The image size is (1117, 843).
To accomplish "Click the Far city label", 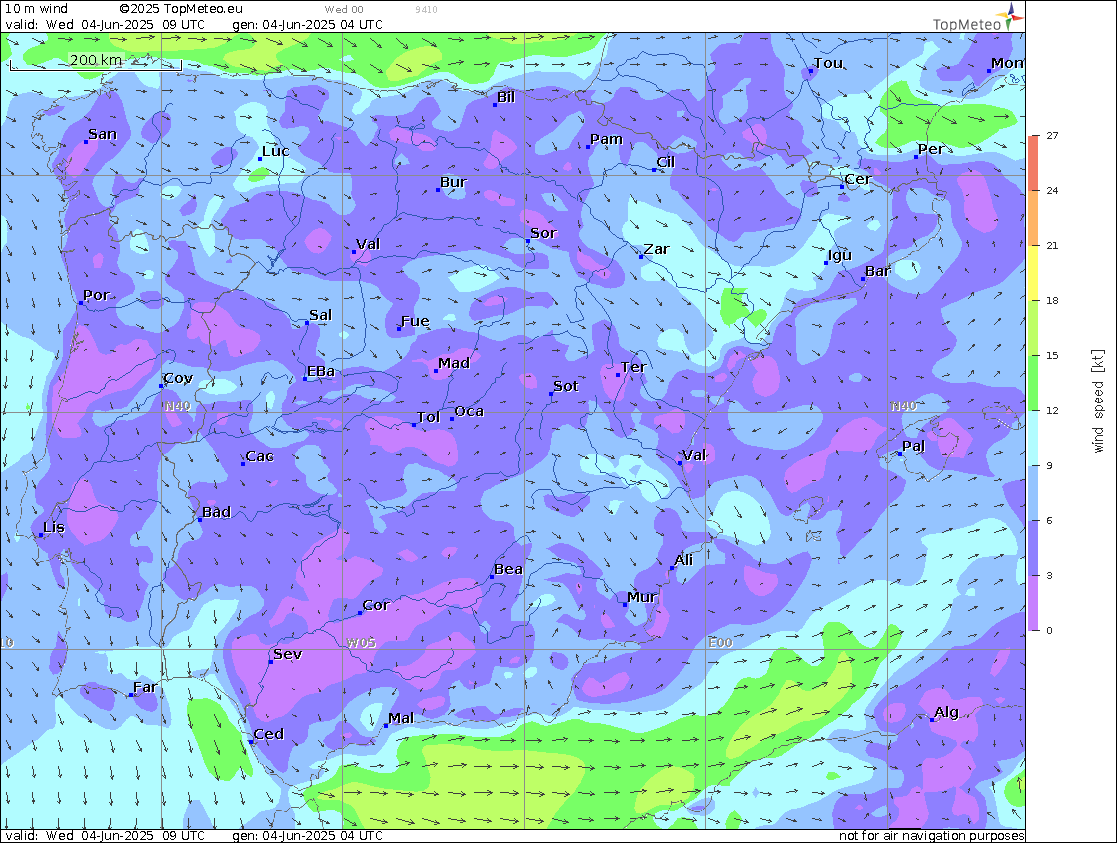I will [145, 687].
